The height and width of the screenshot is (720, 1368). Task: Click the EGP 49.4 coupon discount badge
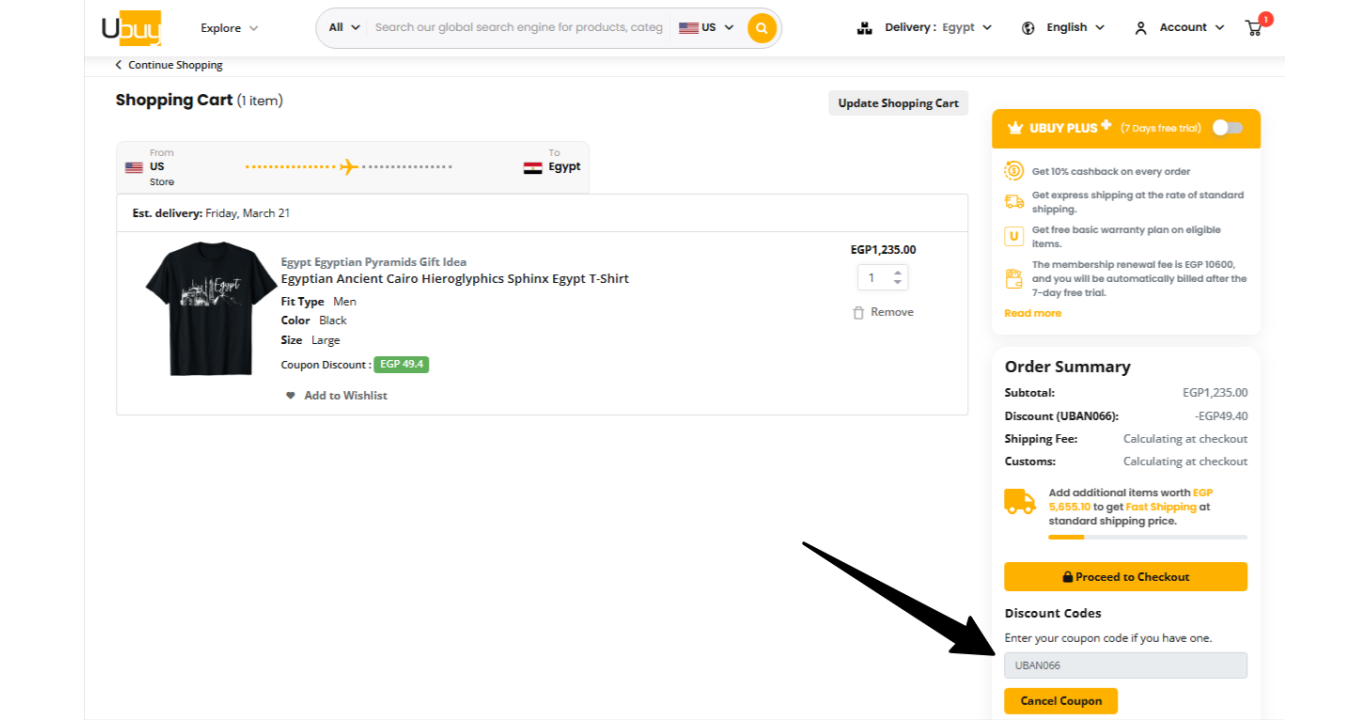401,365
